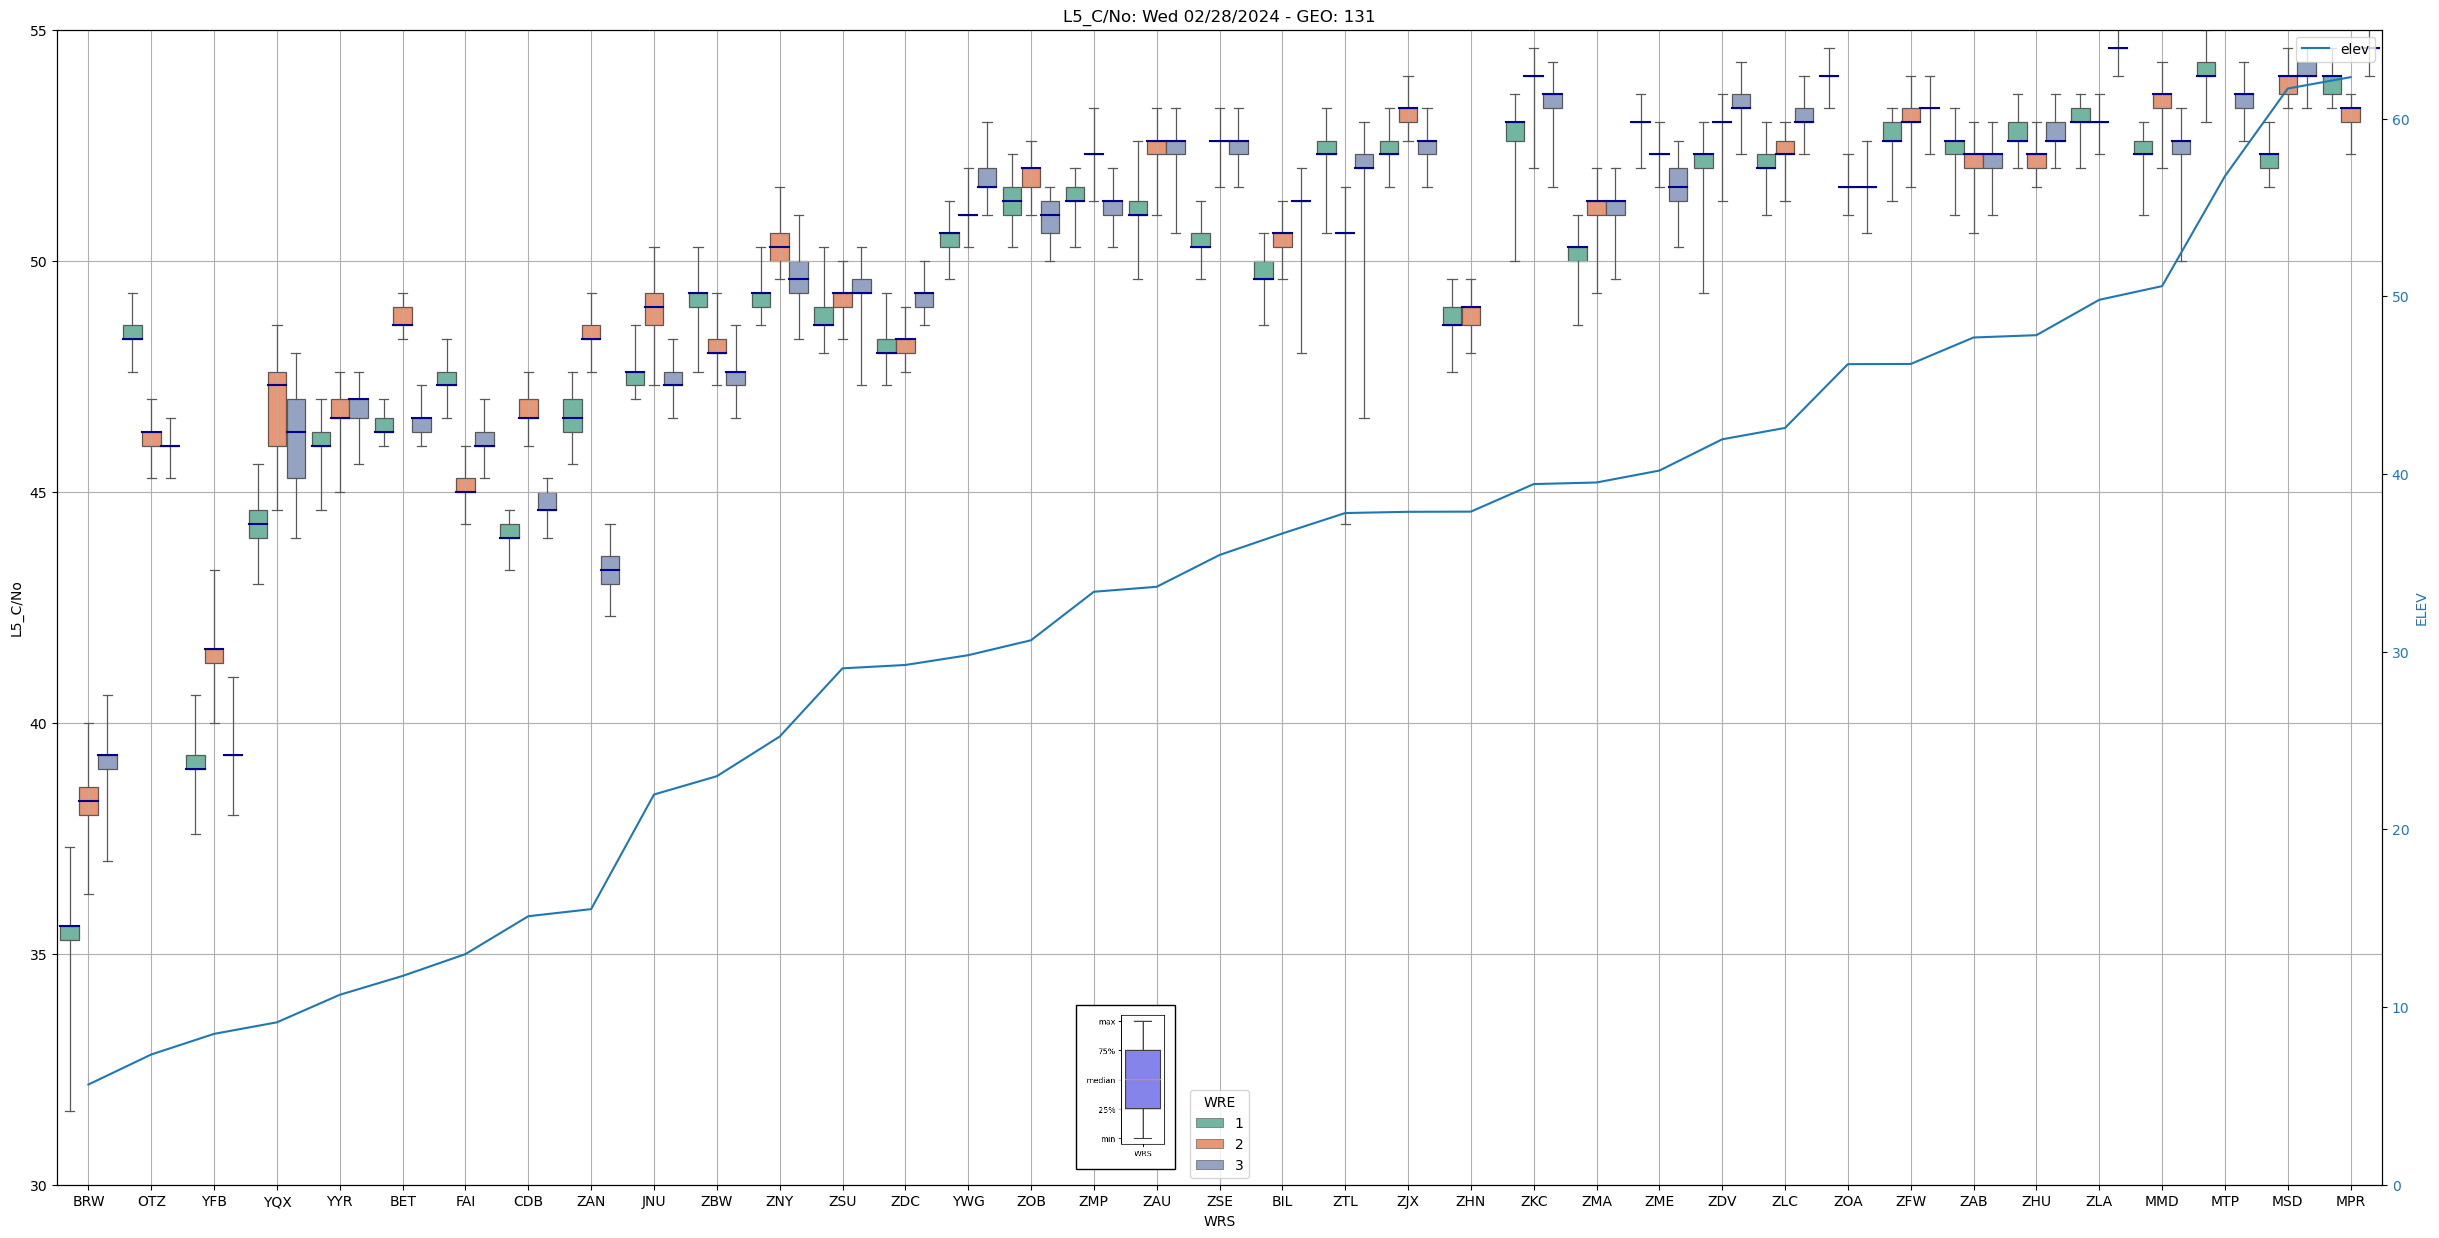This screenshot has height=1238, width=2439.
Task: Click the 55 tick on left axis
Action: (x=38, y=31)
